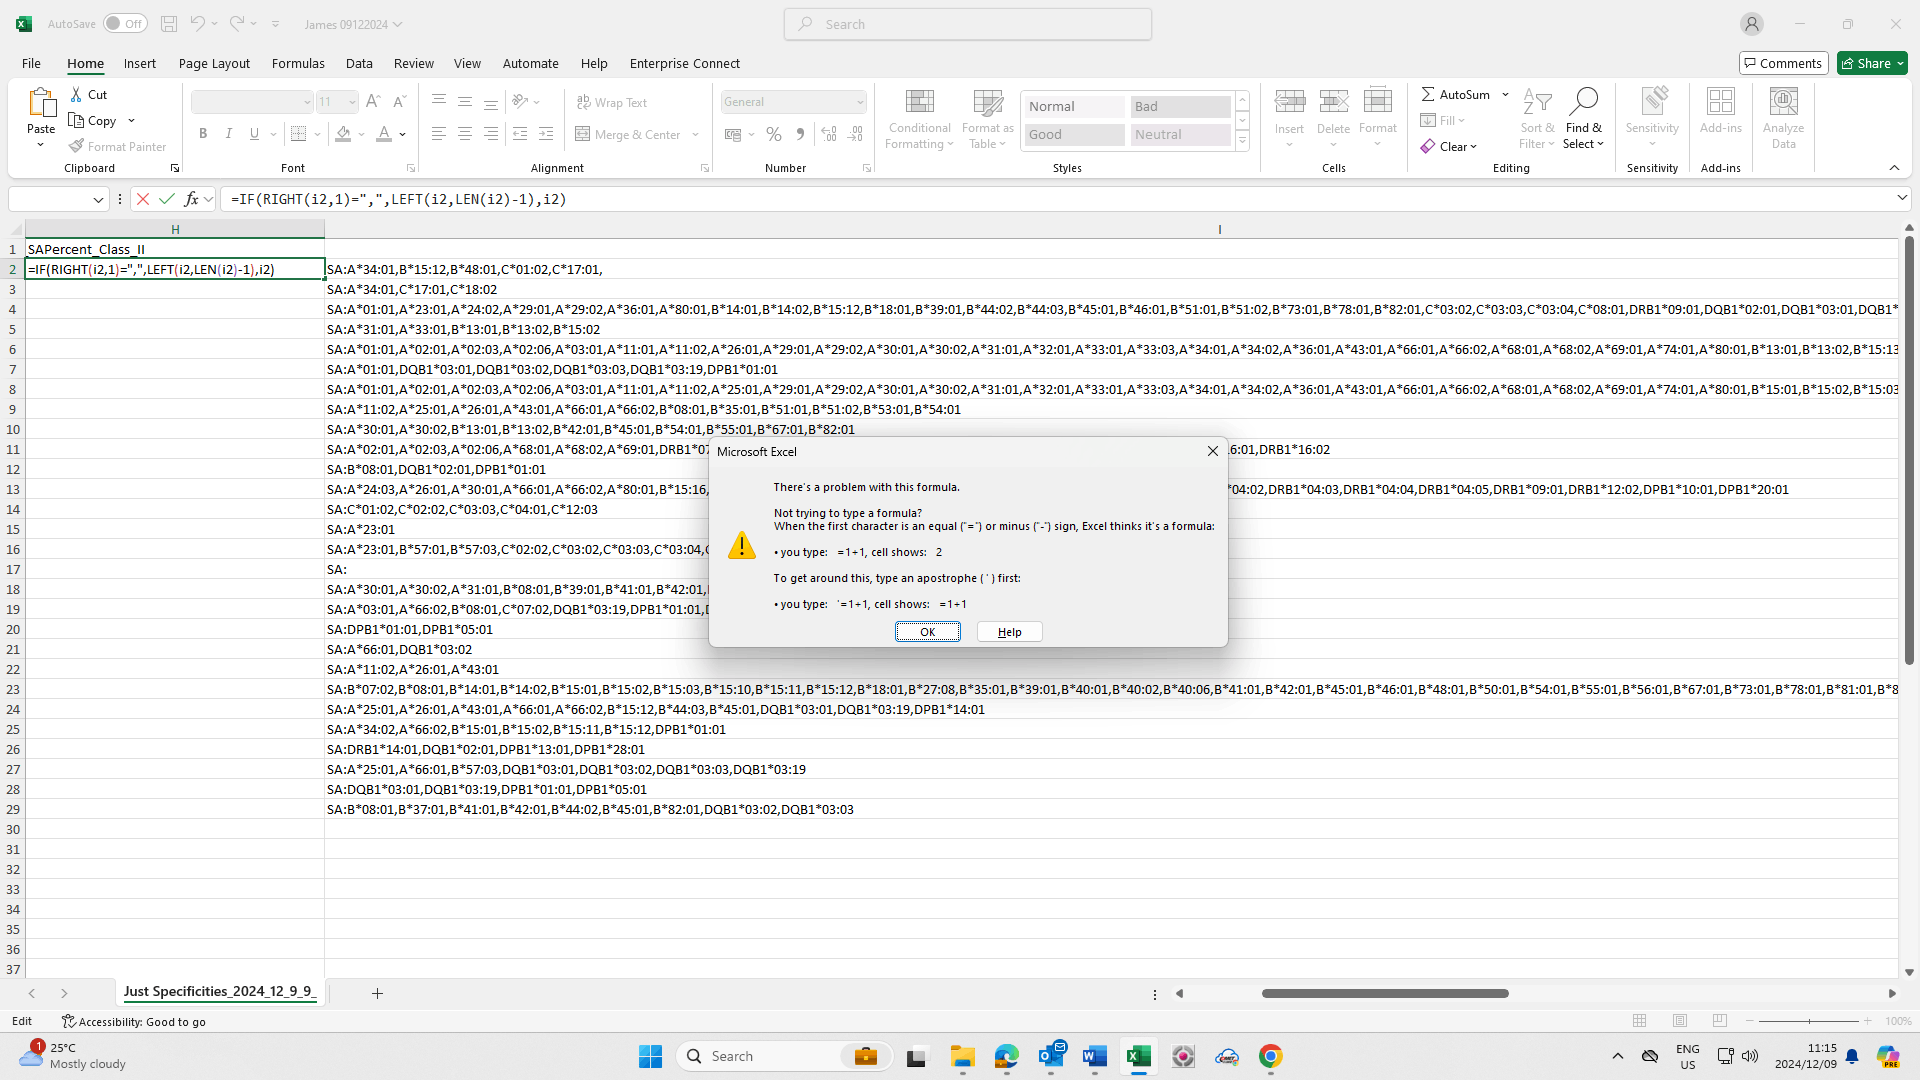The image size is (1920, 1080).
Task: Click the Paste clipboard icon
Action: pyautogui.click(x=41, y=103)
